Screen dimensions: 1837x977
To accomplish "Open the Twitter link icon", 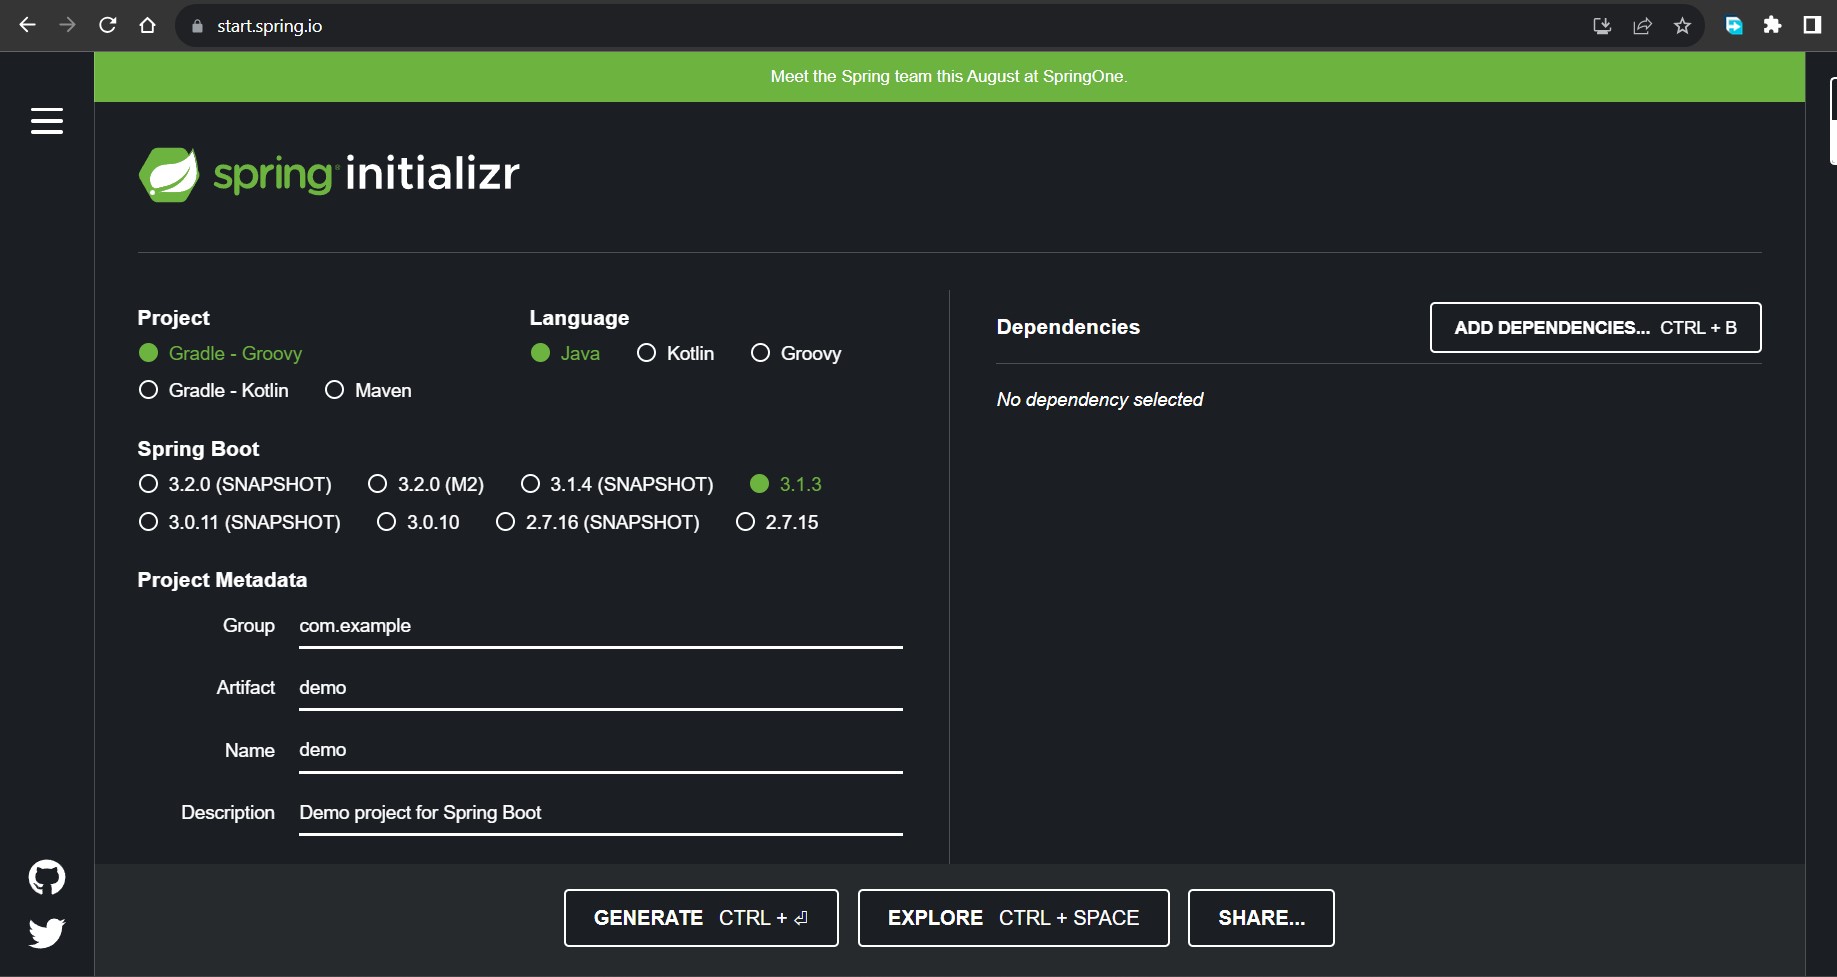I will [47, 932].
